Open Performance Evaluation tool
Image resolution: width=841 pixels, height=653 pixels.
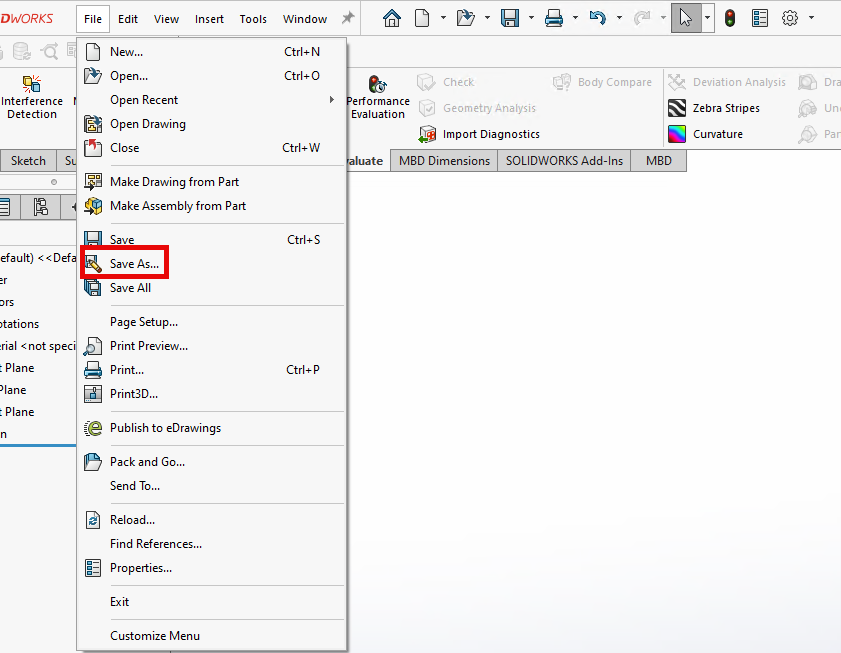tap(378, 97)
